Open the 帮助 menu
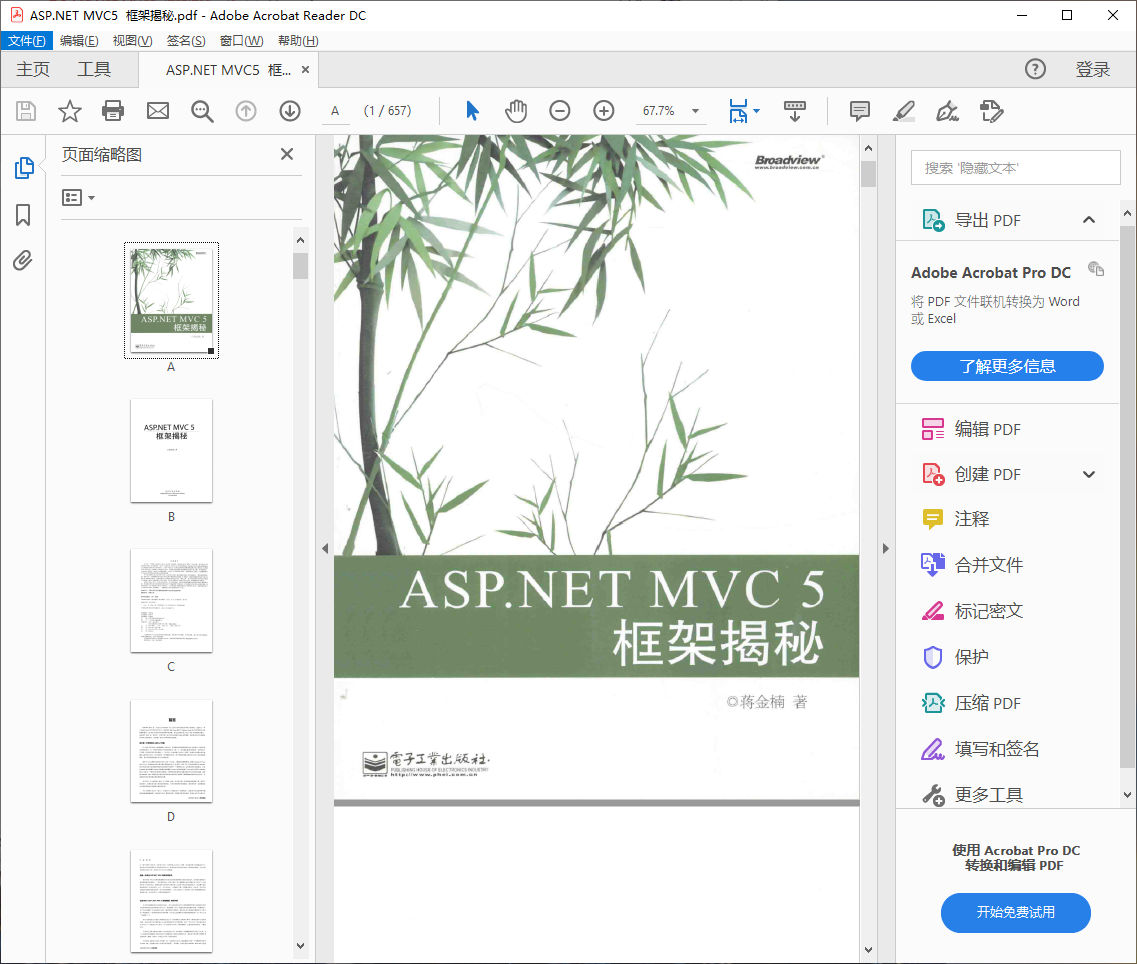The height and width of the screenshot is (964, 1137). pos(298,41)
